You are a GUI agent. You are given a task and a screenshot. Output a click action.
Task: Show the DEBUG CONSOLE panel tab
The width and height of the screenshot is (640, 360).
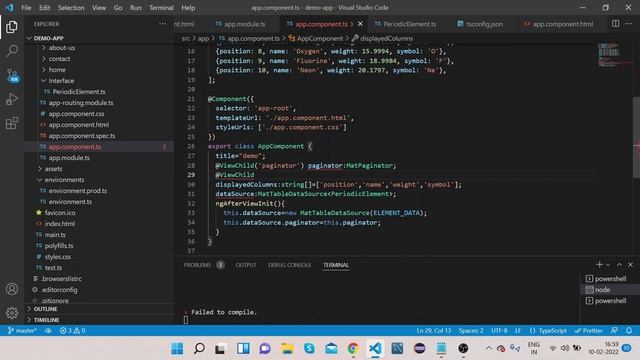coord(289,265)
